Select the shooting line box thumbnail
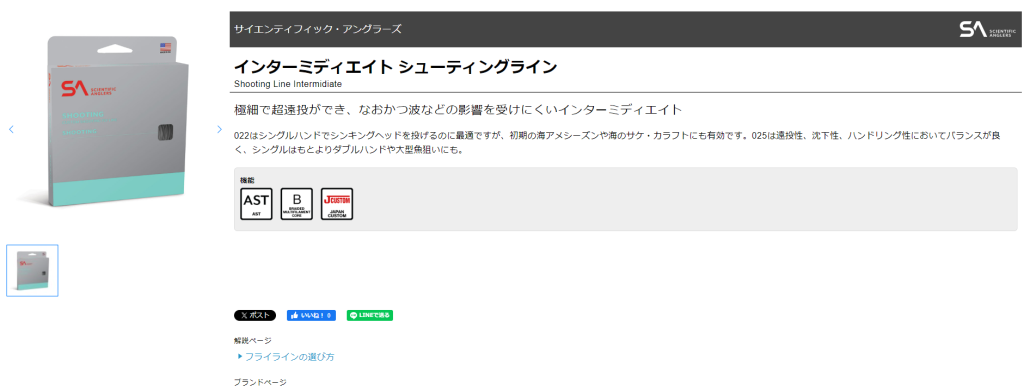This screenshot has height=391, width=1024. (x=33, y=270)
